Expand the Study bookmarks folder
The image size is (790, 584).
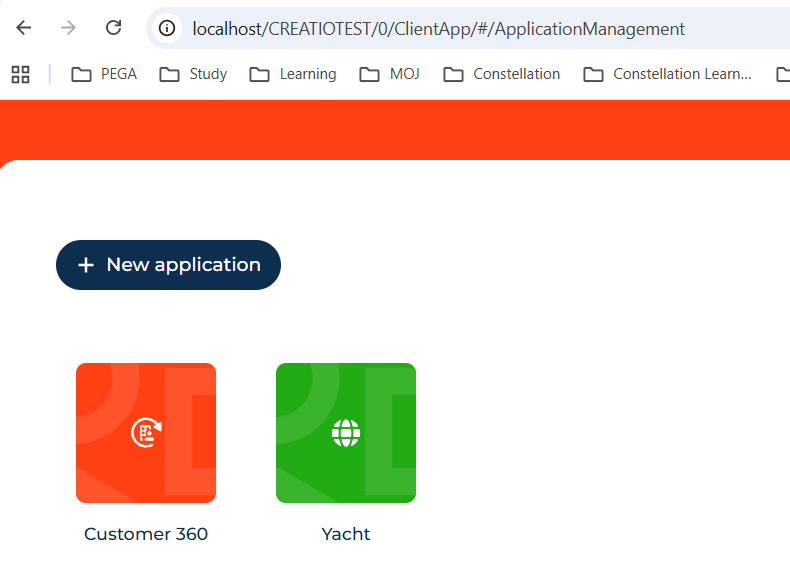pos(193,74)
